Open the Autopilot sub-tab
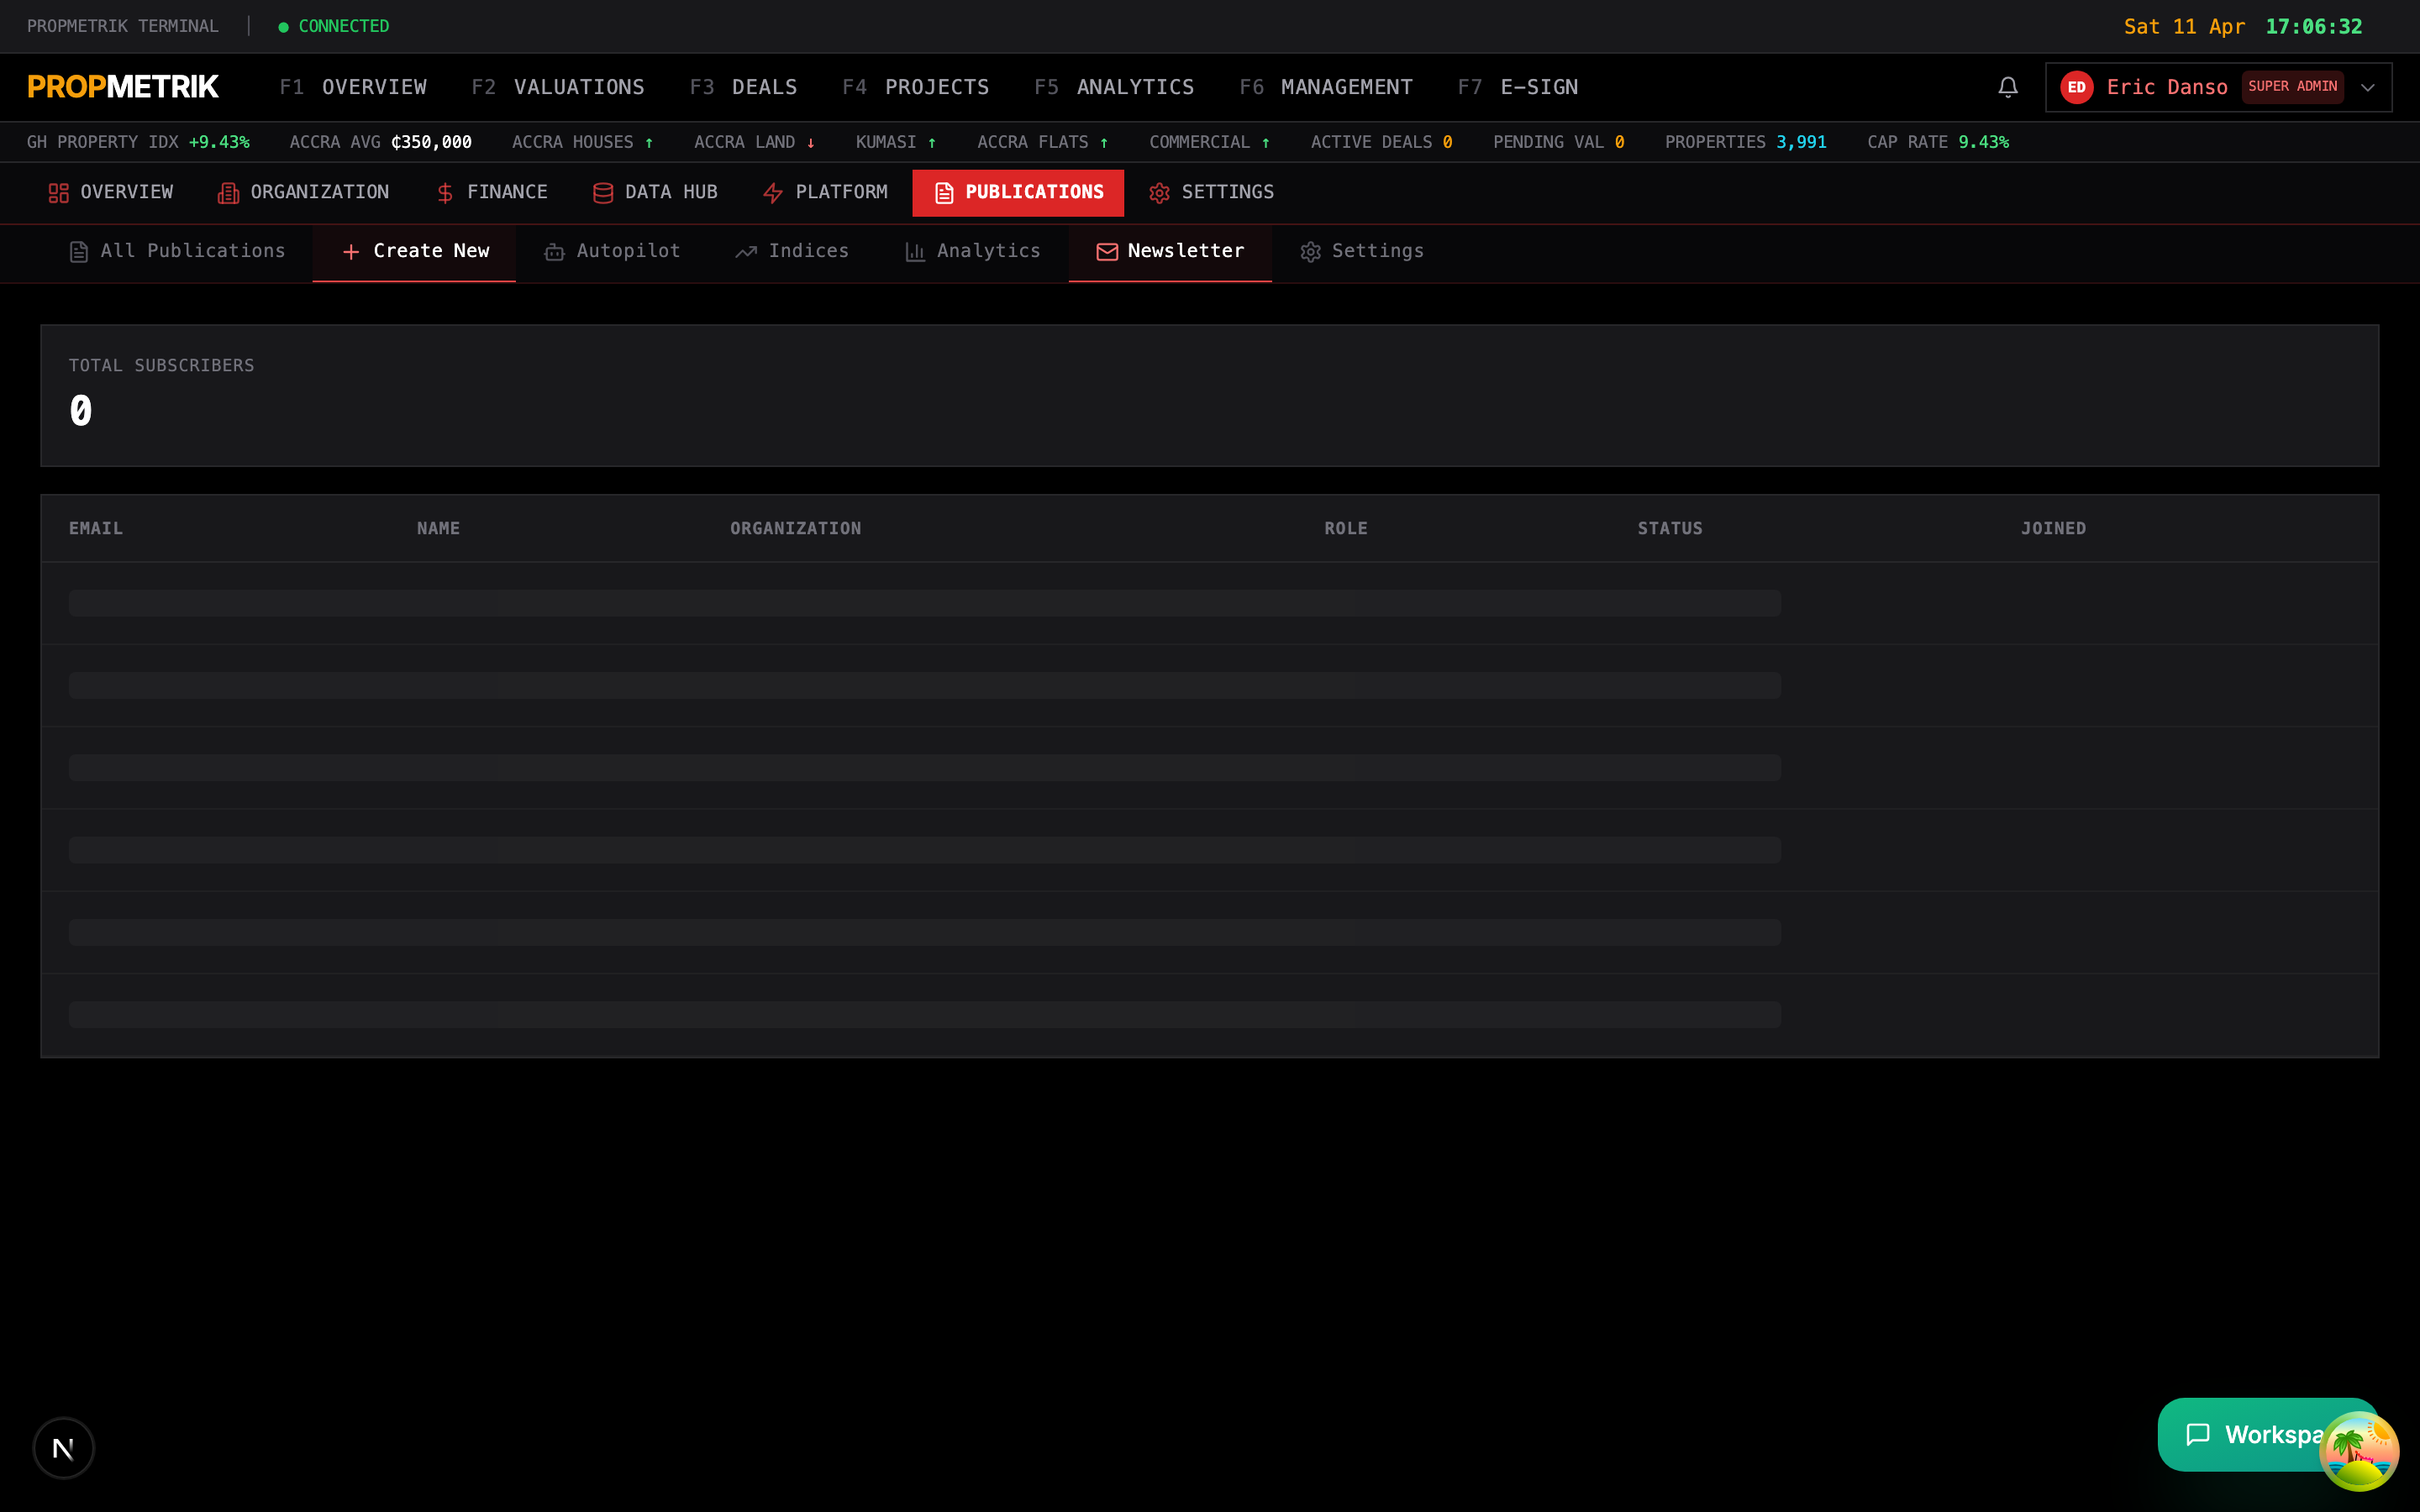Viewport: 2420px width, 1512px height. 612,251
